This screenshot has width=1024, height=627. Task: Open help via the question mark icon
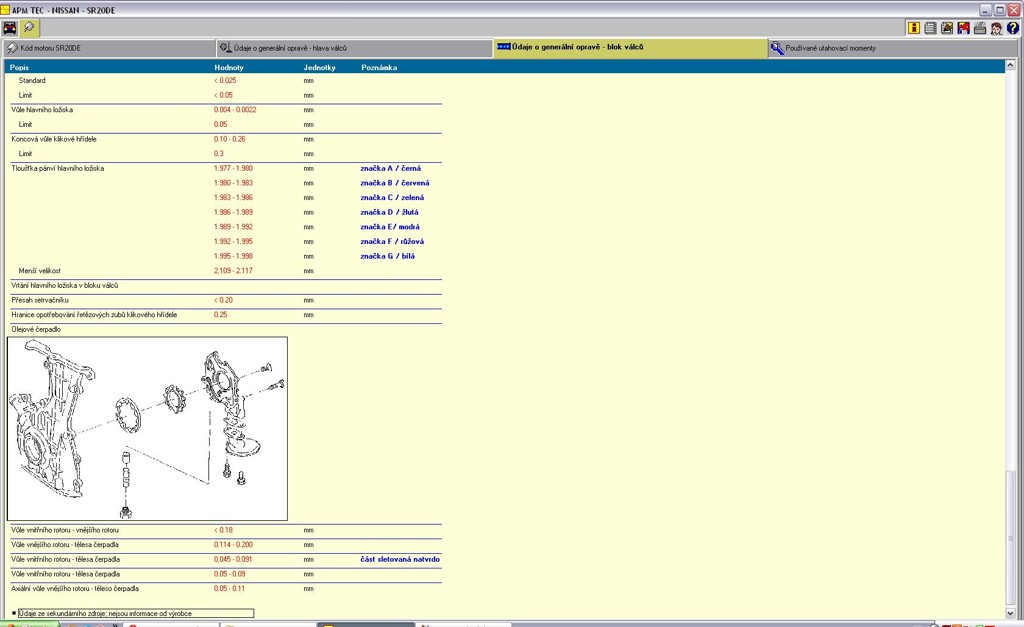tap(1012, 28)
